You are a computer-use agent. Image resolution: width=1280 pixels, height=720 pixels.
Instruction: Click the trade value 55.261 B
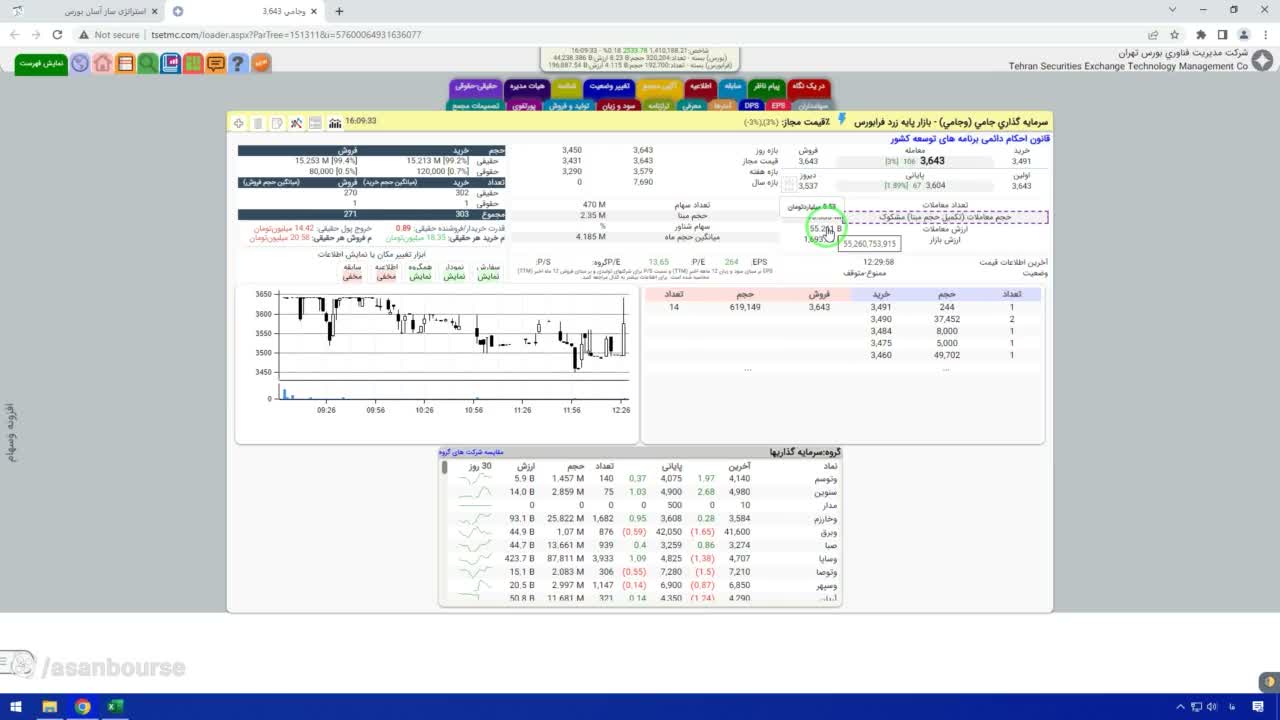point(825,229)
